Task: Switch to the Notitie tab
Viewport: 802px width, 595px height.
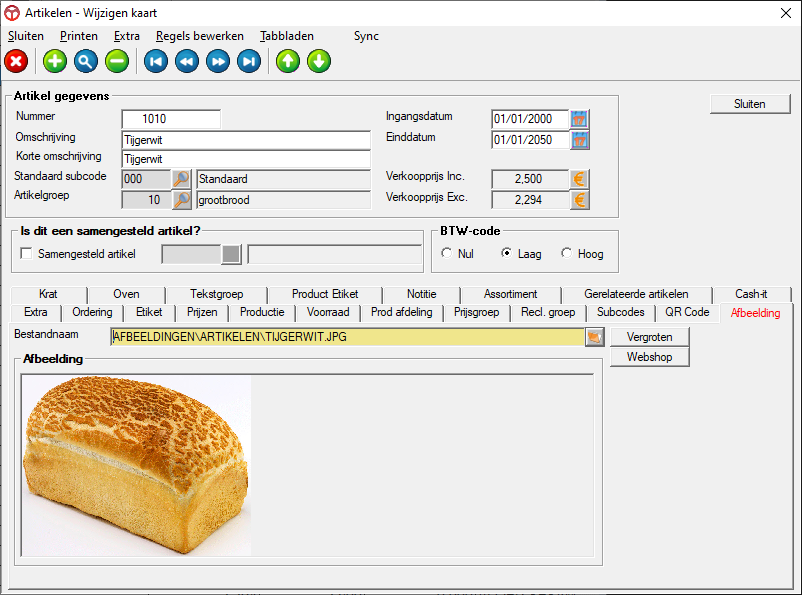Action: pyautogui.click(x=421, y=294)
